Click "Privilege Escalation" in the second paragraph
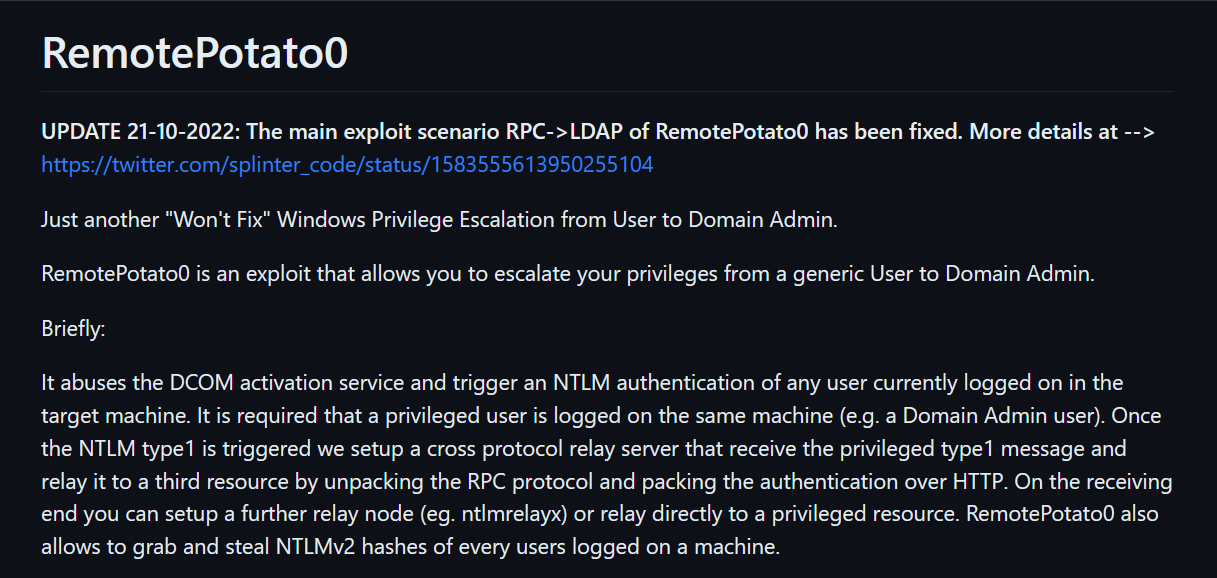This screenshot has width=1217, height=578. coord(456,219)
